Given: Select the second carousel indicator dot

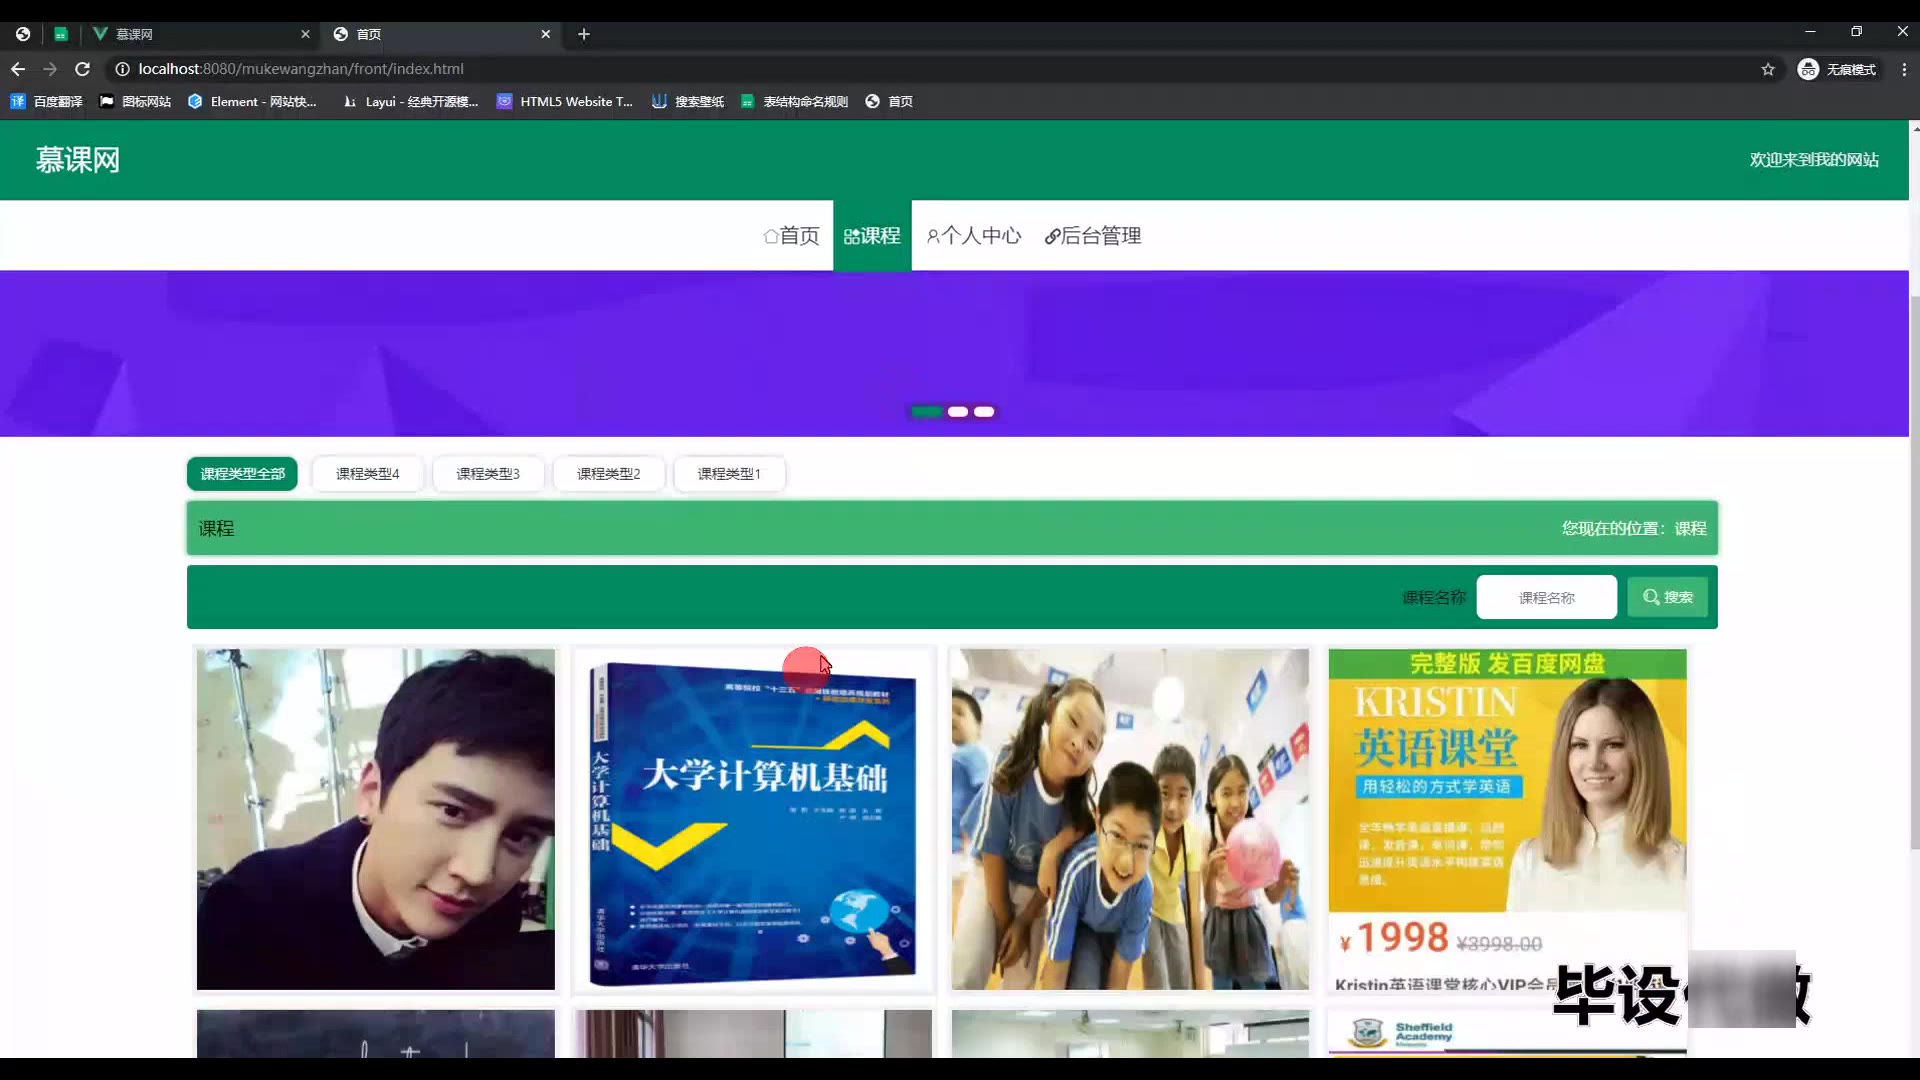Looking at the screenshot, I should 958,412.
